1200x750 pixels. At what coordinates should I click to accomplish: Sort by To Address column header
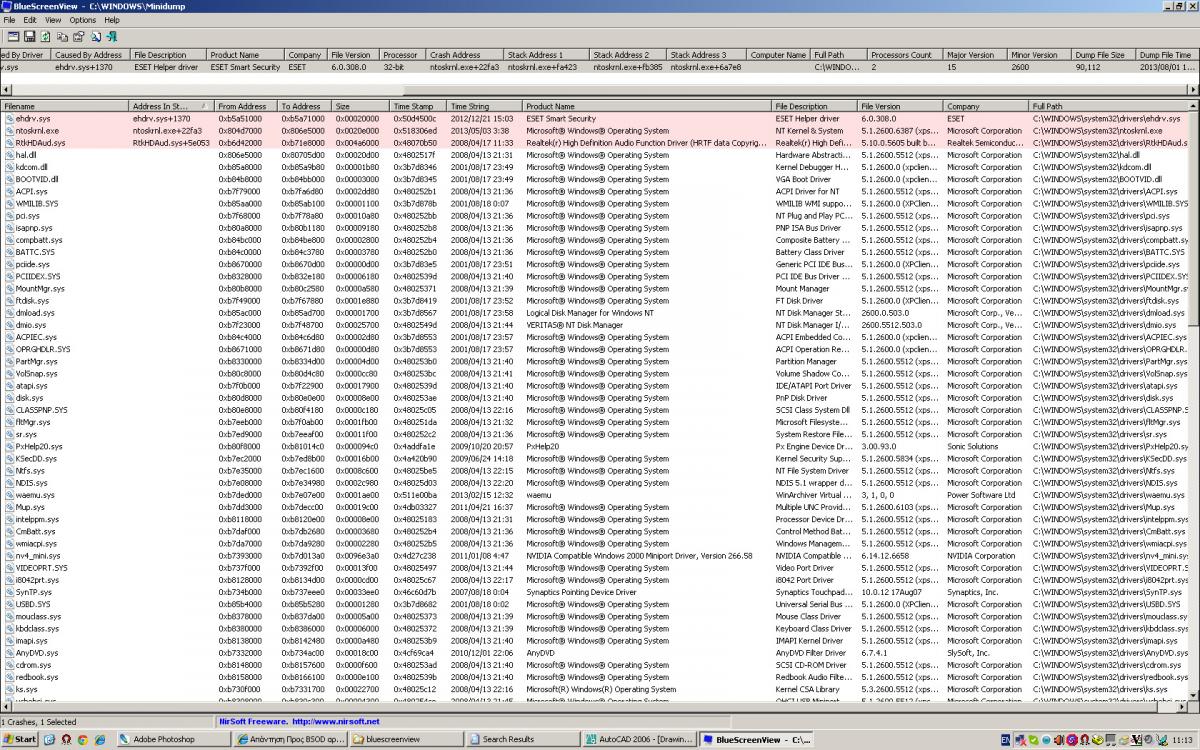click(304, 105)
